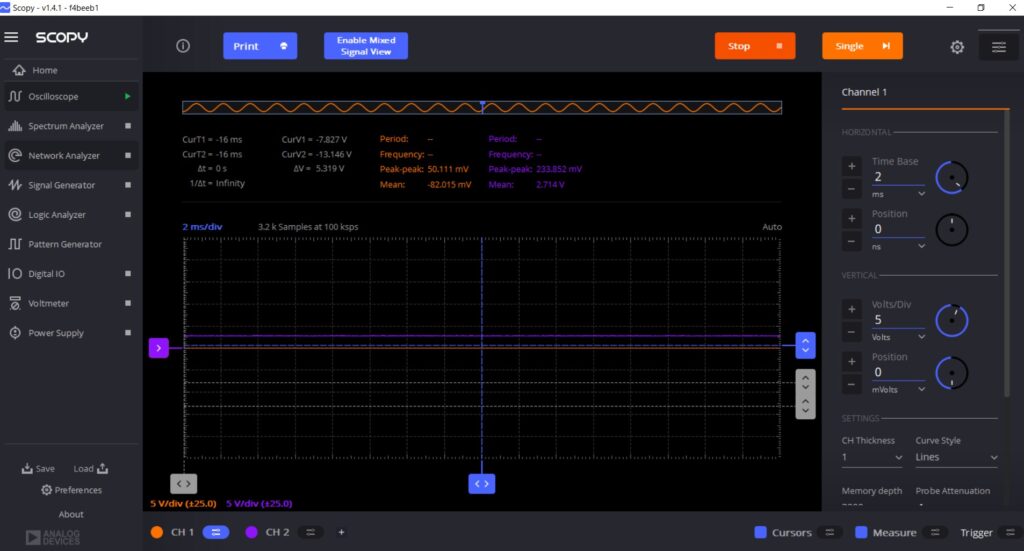Open the settings gear icon in top toolbar
This screenshot has height=551, width=1024.
click(957, 47)
